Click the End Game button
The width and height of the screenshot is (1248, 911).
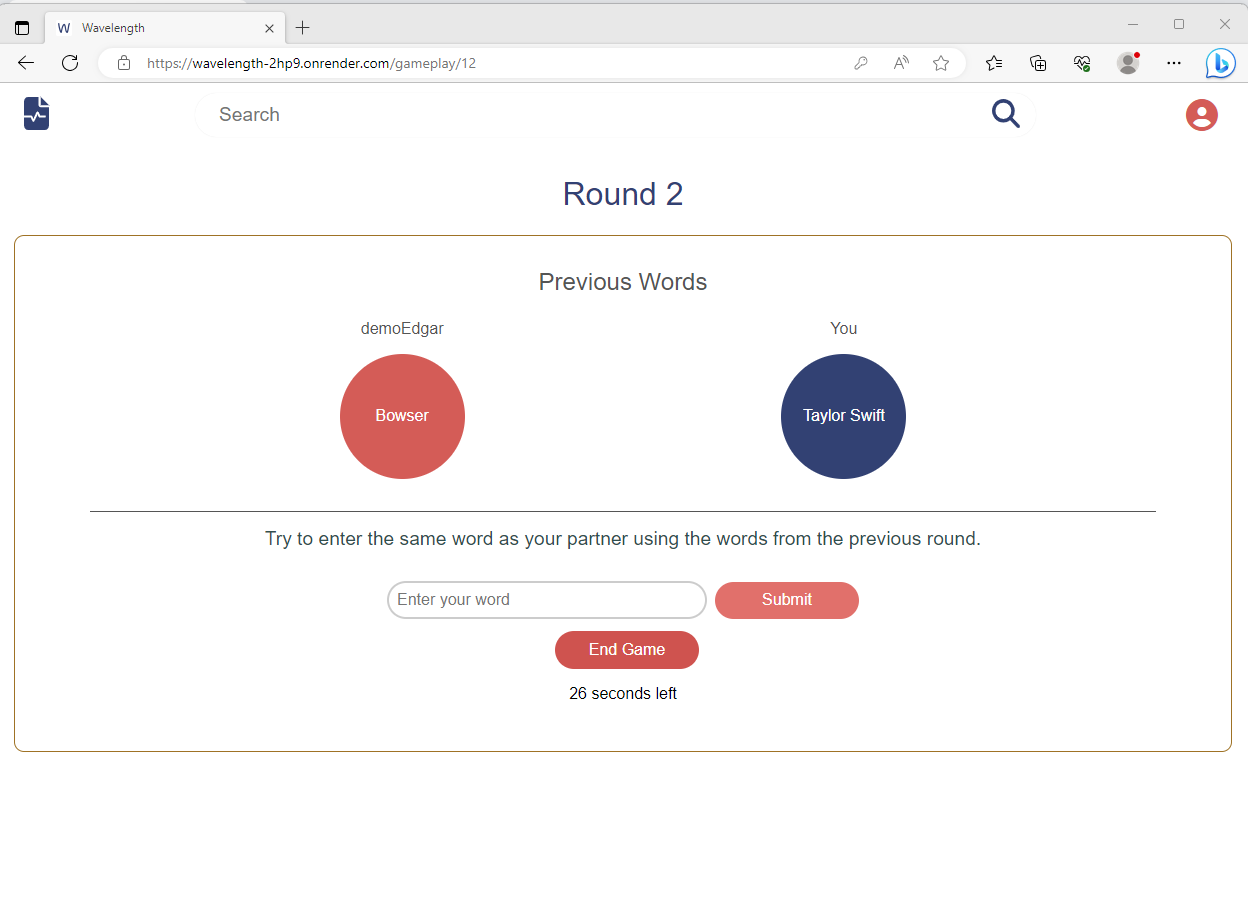point(626,650)
